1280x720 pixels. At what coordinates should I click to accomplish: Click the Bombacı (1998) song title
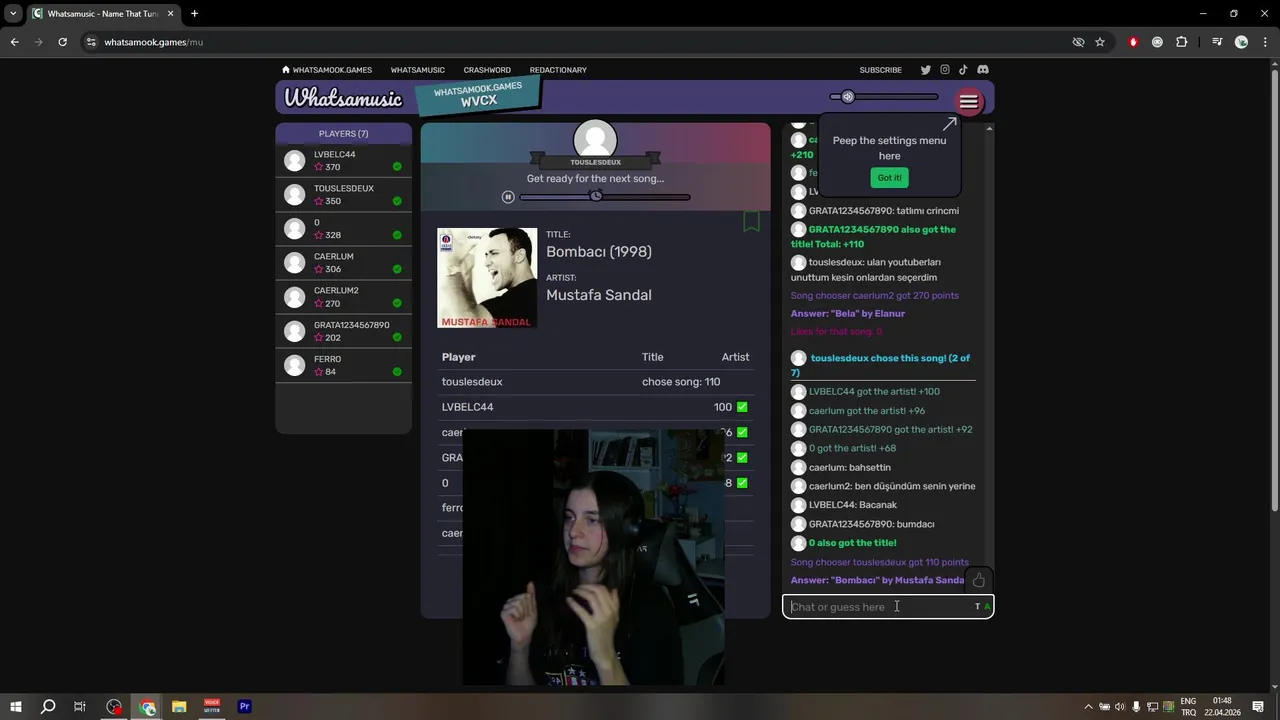click(x=599, y=252)
